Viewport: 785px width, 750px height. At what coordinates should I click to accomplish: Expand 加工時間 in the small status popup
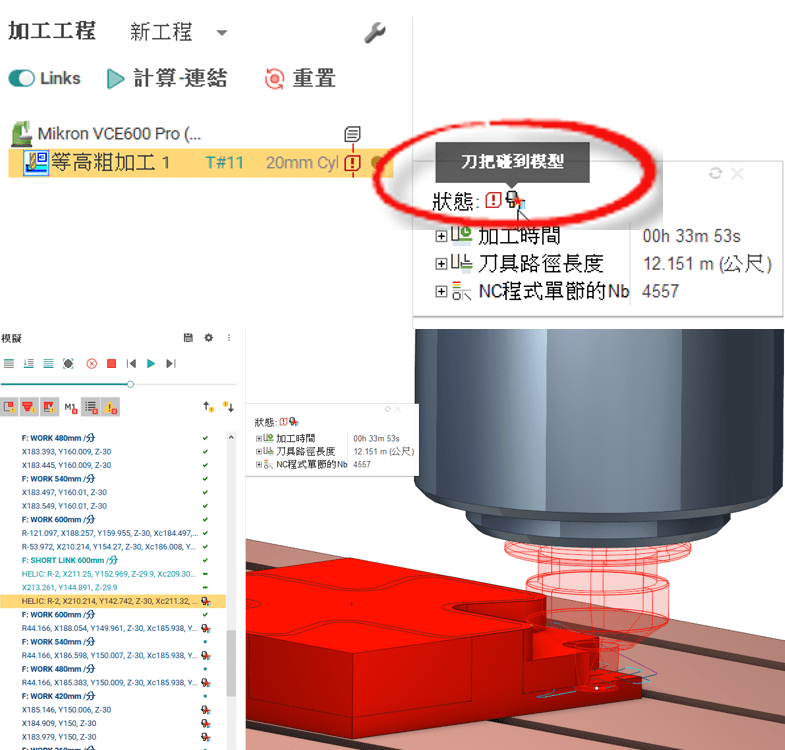259,439
